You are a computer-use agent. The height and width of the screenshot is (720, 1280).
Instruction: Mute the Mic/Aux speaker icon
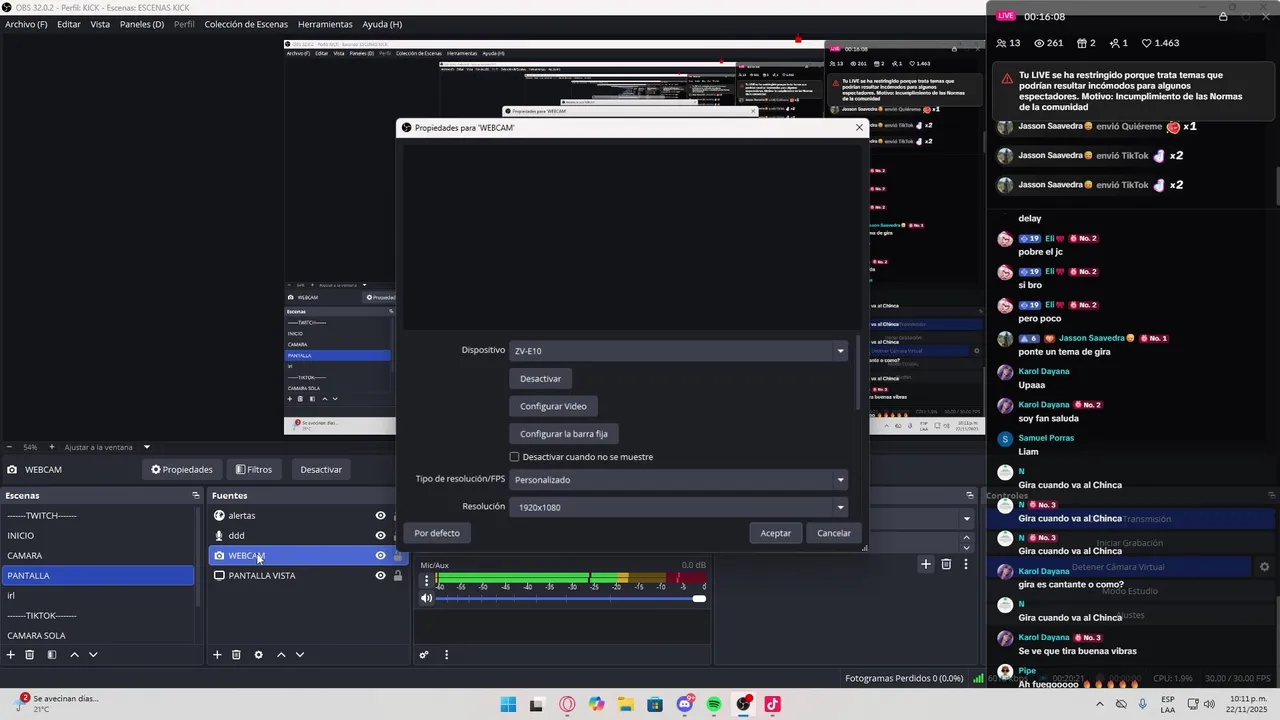coord(427,598)
